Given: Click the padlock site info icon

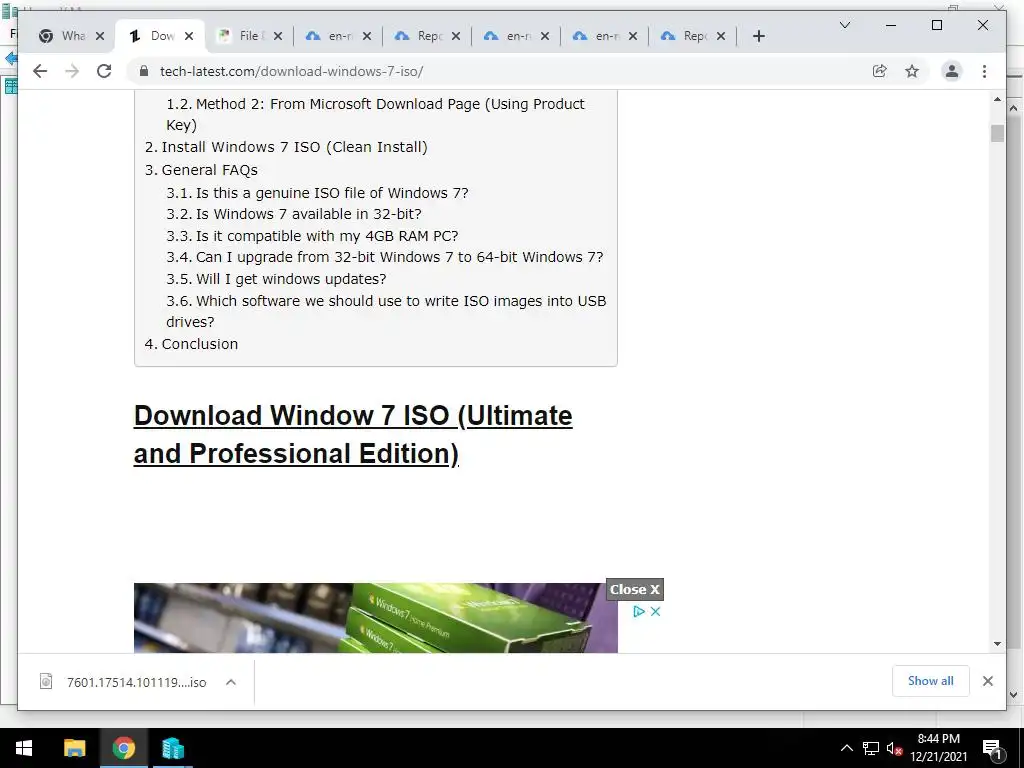Looking at the screenshot, I should 144,71.
